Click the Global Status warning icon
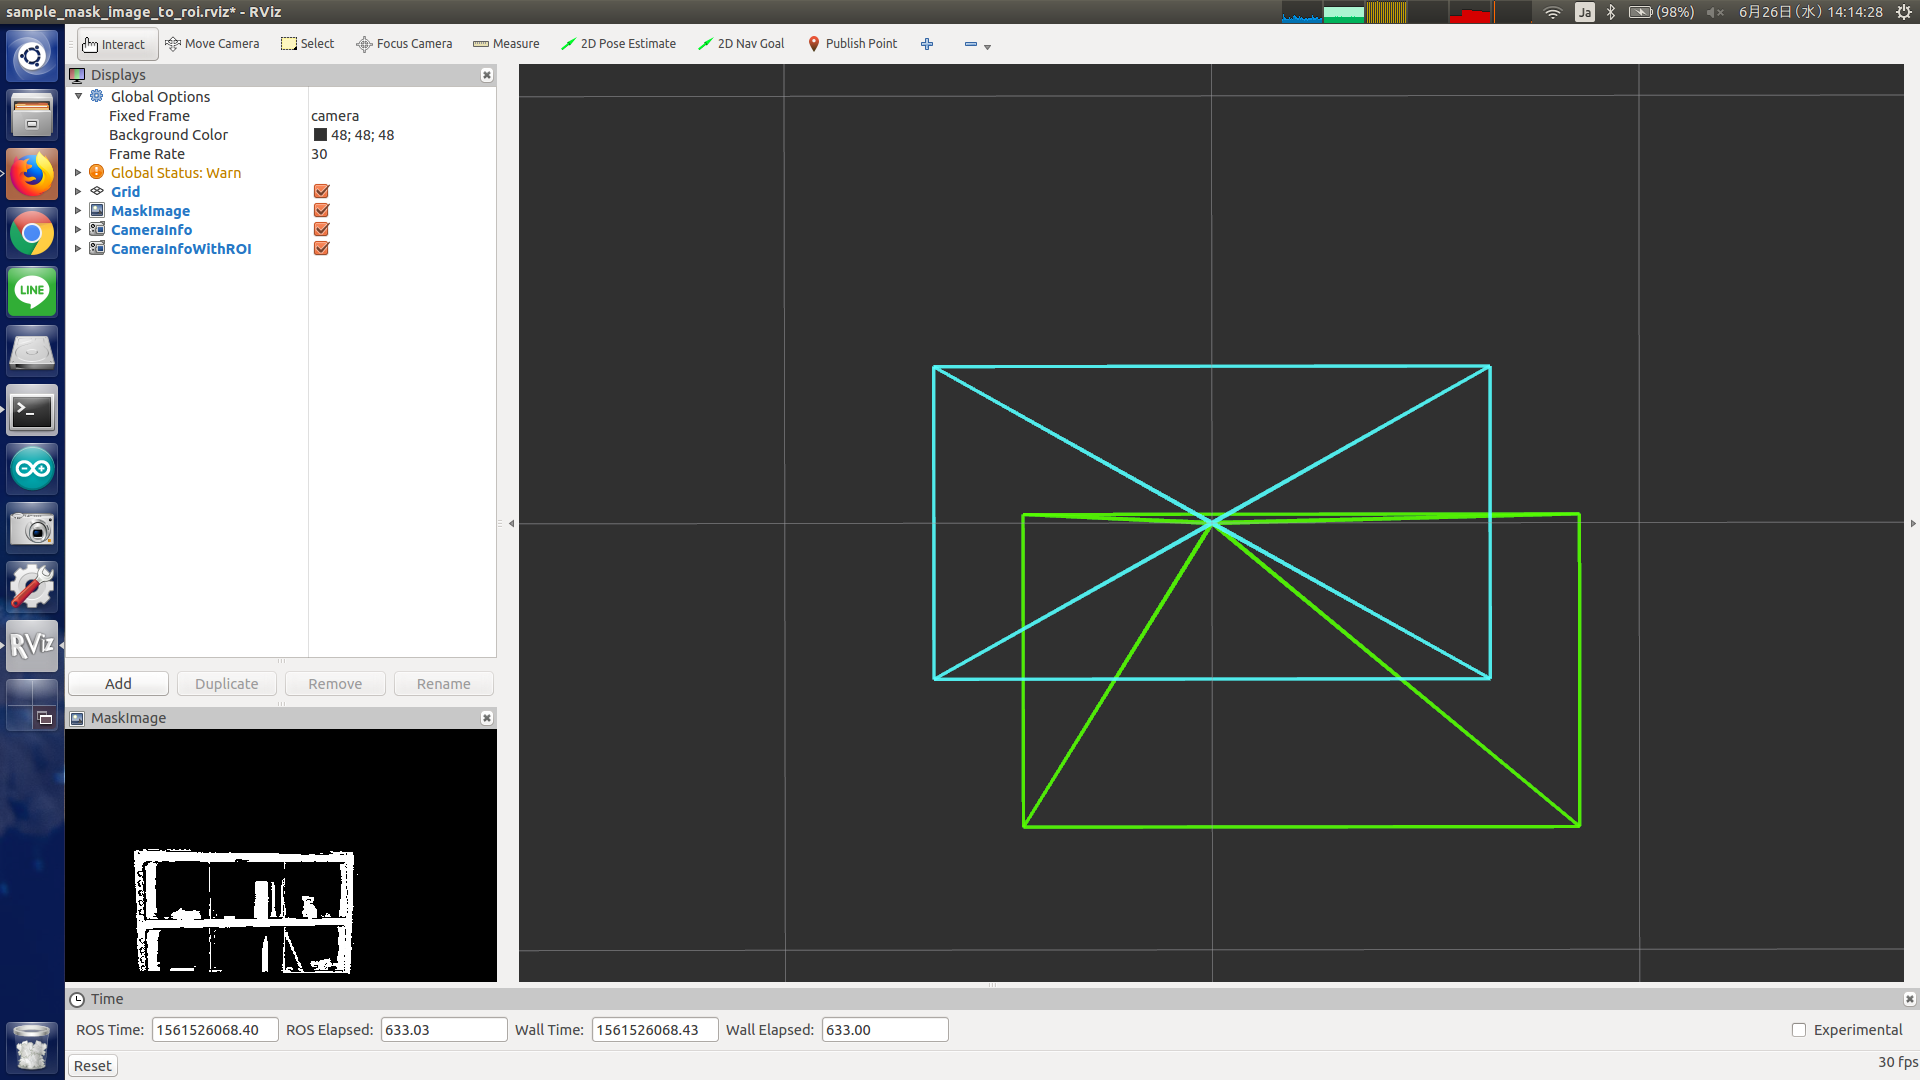Viewport: 1920px width, 1080px height. [97, 173]
